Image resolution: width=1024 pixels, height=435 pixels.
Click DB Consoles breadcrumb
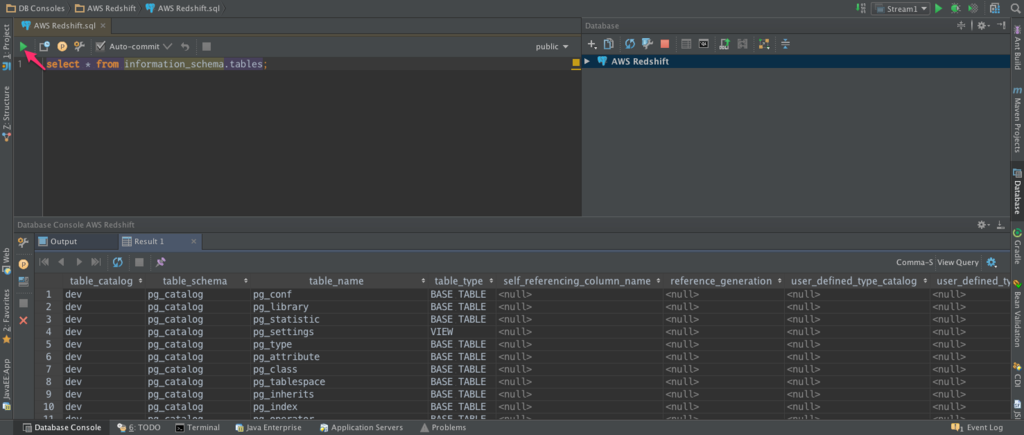35,8
